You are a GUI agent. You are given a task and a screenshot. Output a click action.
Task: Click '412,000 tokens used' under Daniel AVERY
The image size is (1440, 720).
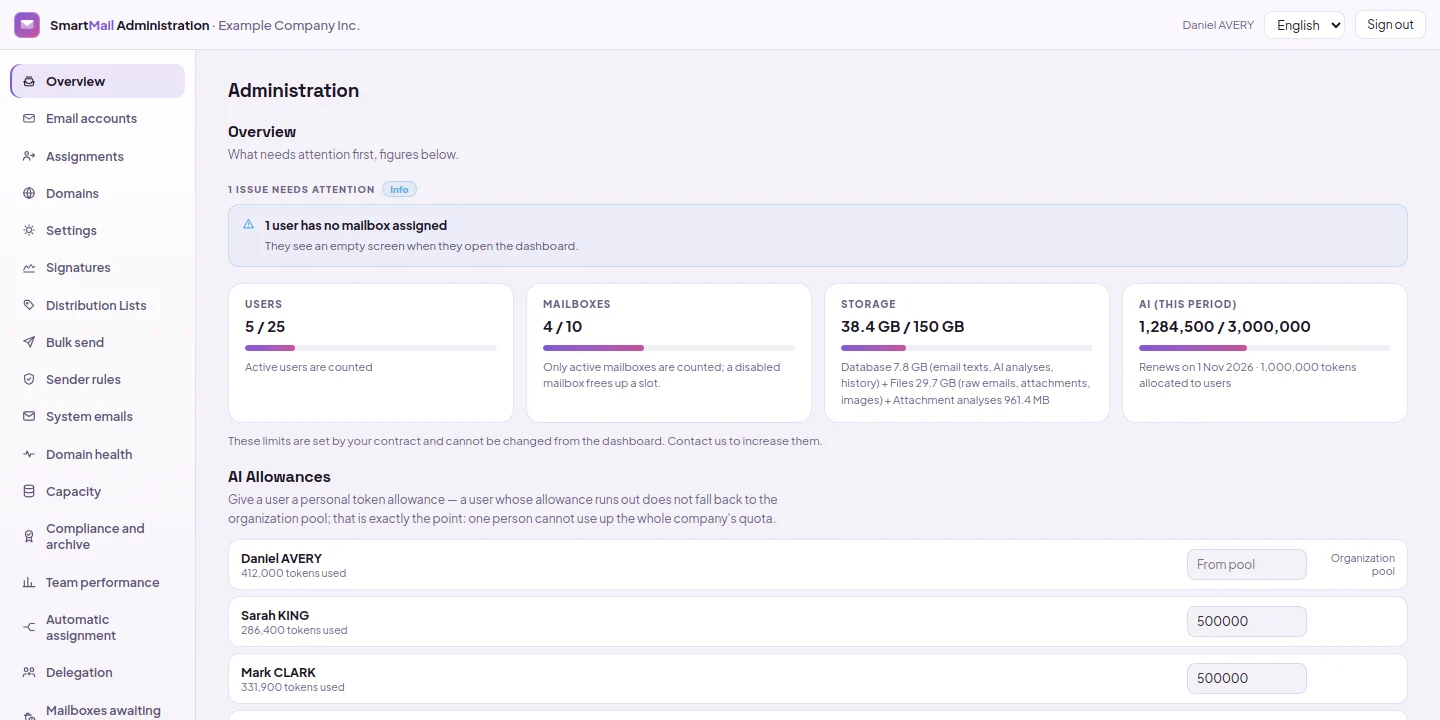click(293, 574)
